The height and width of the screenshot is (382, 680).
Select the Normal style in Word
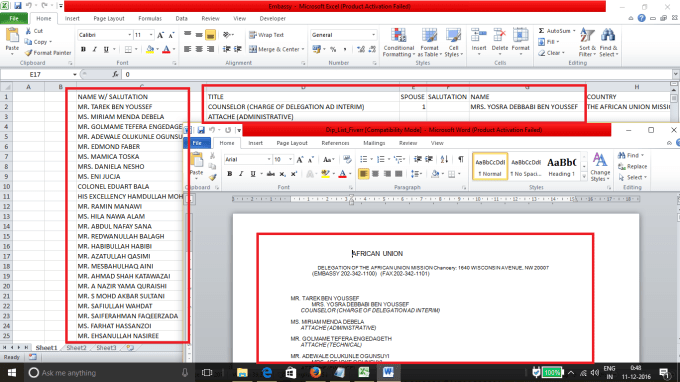[x=490, y=167]
